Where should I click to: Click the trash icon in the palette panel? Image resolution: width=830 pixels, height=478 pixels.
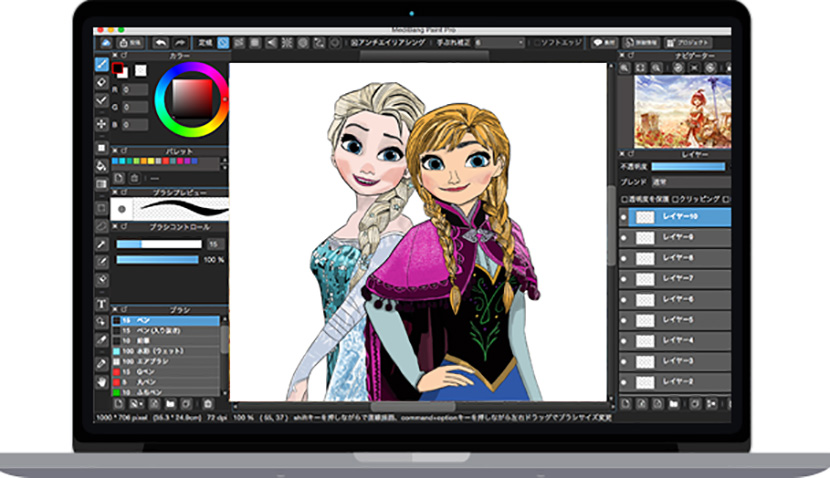[134, 178]
